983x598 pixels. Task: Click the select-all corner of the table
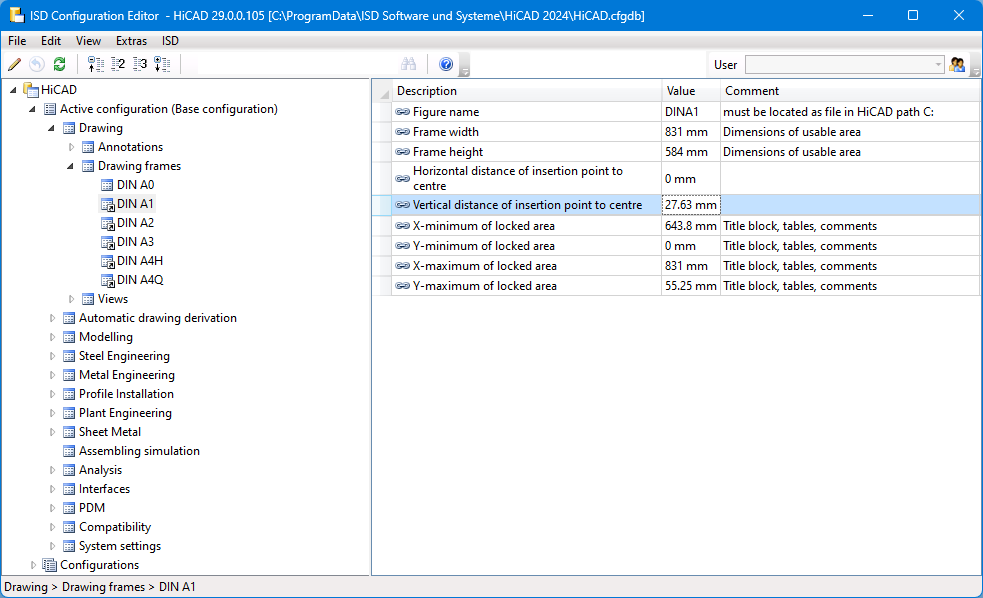click(x=382, y=91)
